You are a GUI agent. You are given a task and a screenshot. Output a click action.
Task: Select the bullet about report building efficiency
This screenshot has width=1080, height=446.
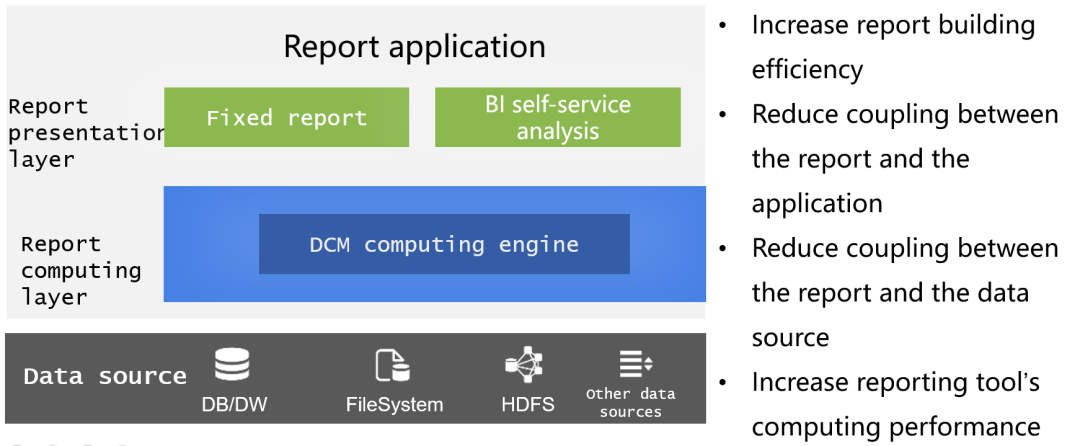pos(892,47)
